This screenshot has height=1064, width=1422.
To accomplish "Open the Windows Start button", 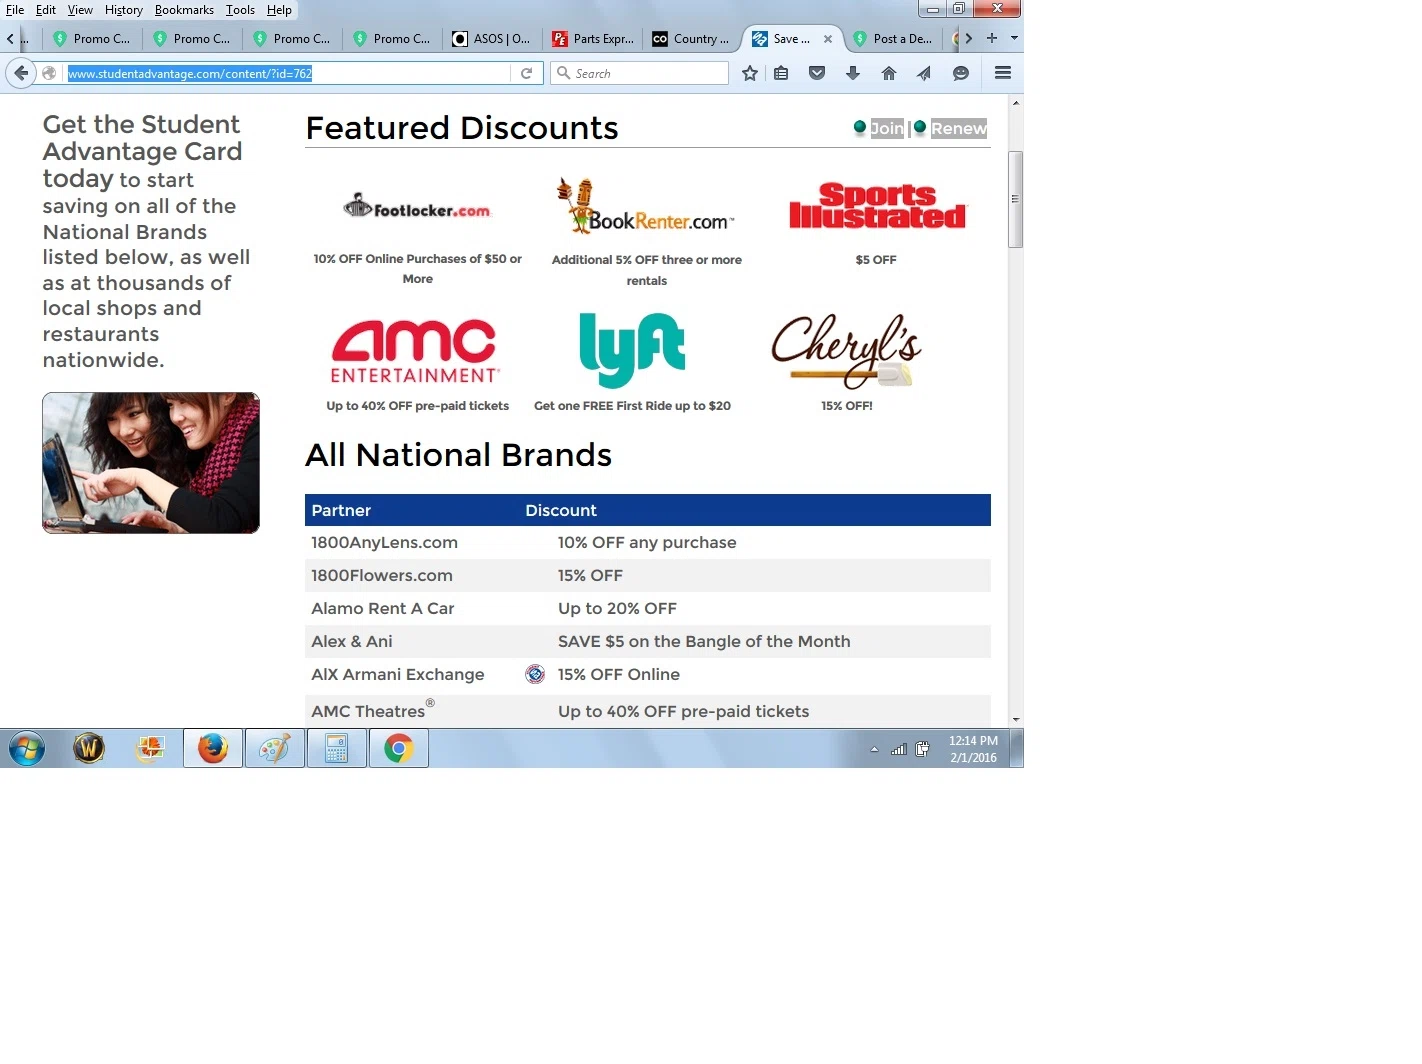I will pyautogui.click(x=27, y=748).
